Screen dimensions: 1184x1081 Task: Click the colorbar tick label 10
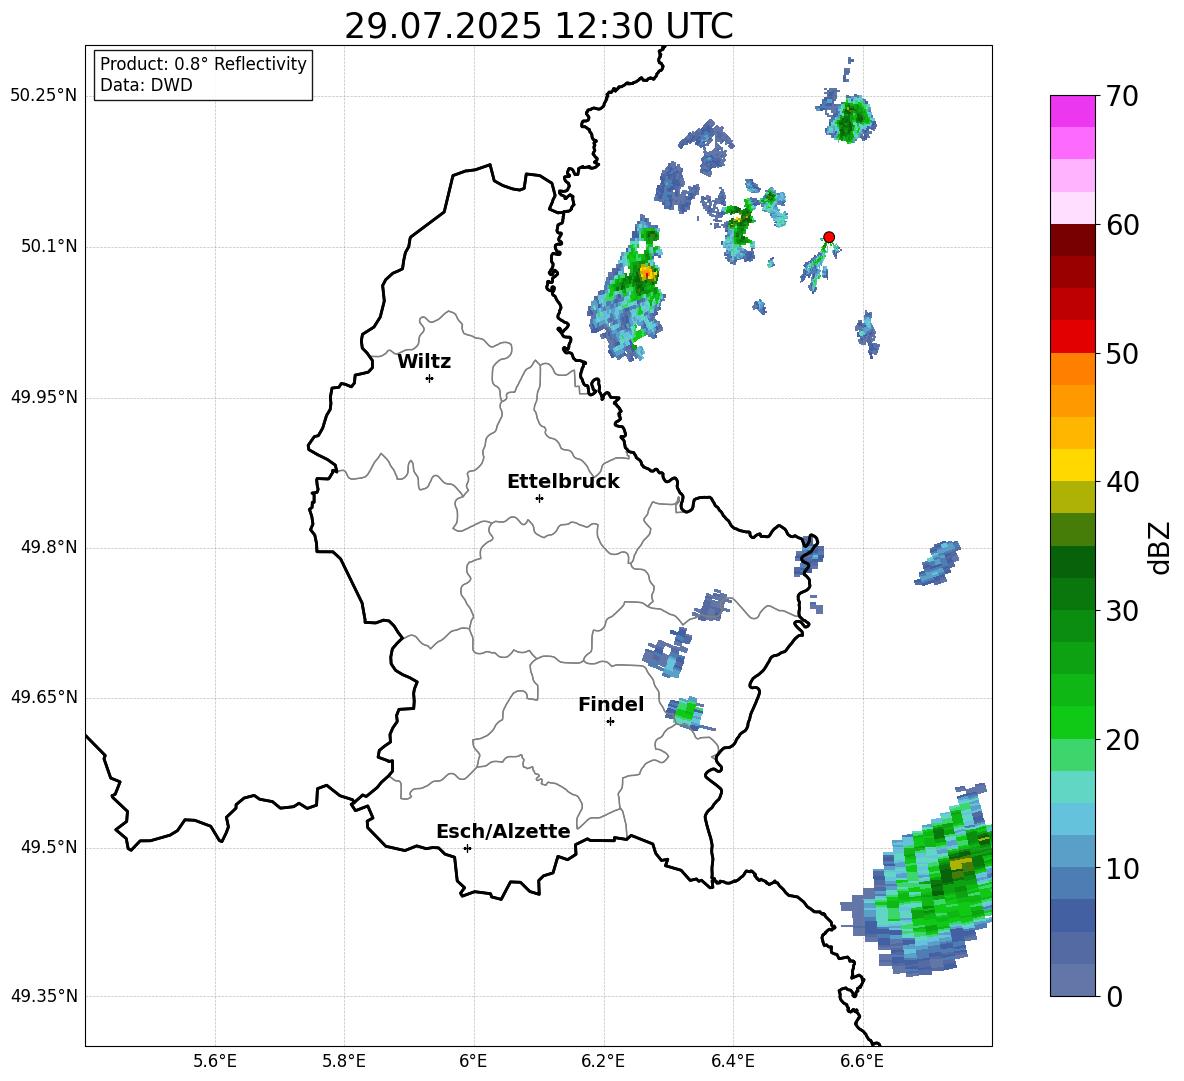(x=1122, y=868)
